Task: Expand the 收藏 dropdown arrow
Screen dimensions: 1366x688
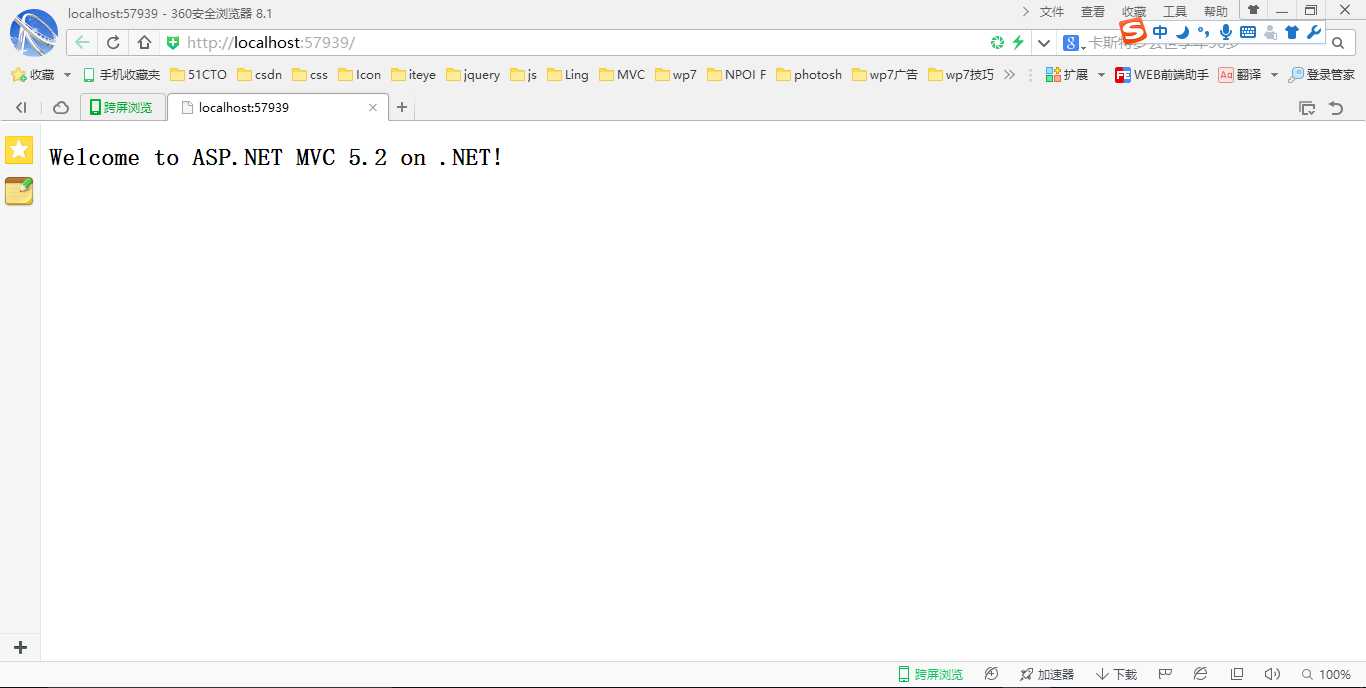Action: (68, 75)
